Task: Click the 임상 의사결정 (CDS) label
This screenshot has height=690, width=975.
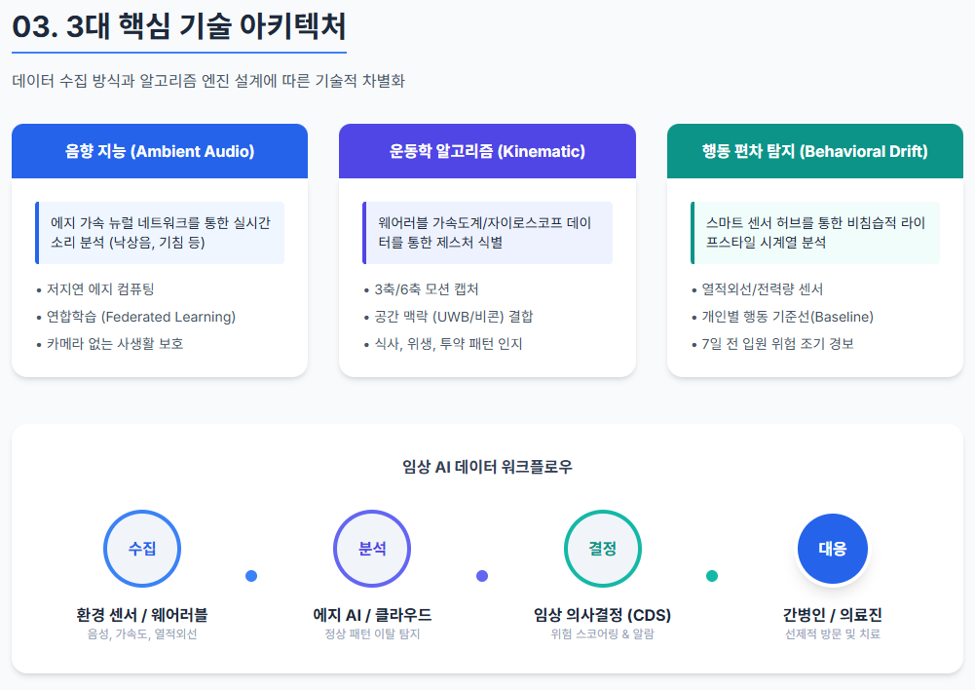Action: 602,615
